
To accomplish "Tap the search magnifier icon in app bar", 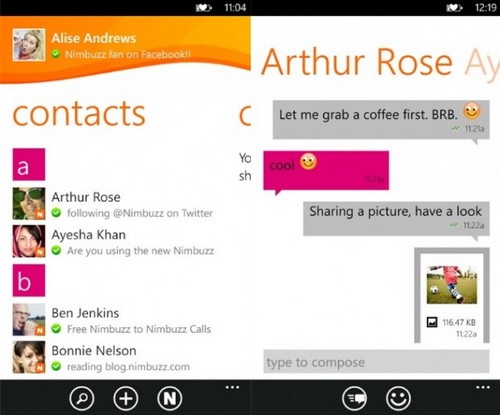I will (x=82, y=398).
